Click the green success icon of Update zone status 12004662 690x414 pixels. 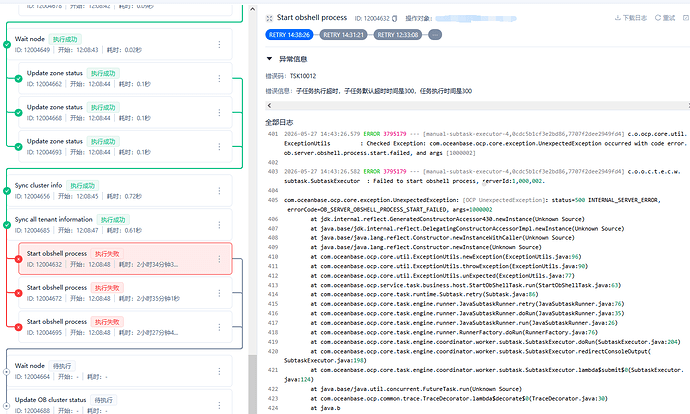[18, 79]
